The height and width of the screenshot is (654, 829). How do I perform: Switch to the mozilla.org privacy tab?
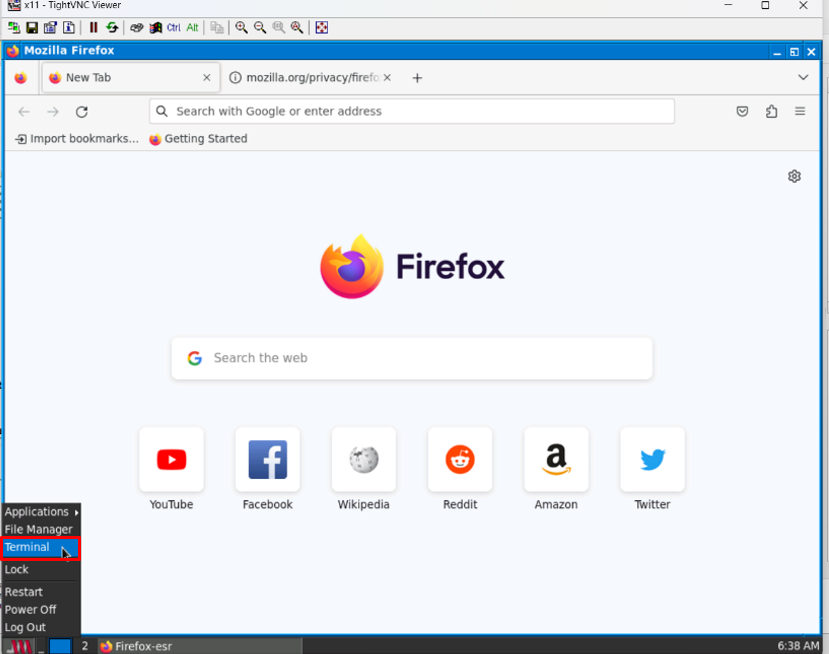(x=305, y=78)
